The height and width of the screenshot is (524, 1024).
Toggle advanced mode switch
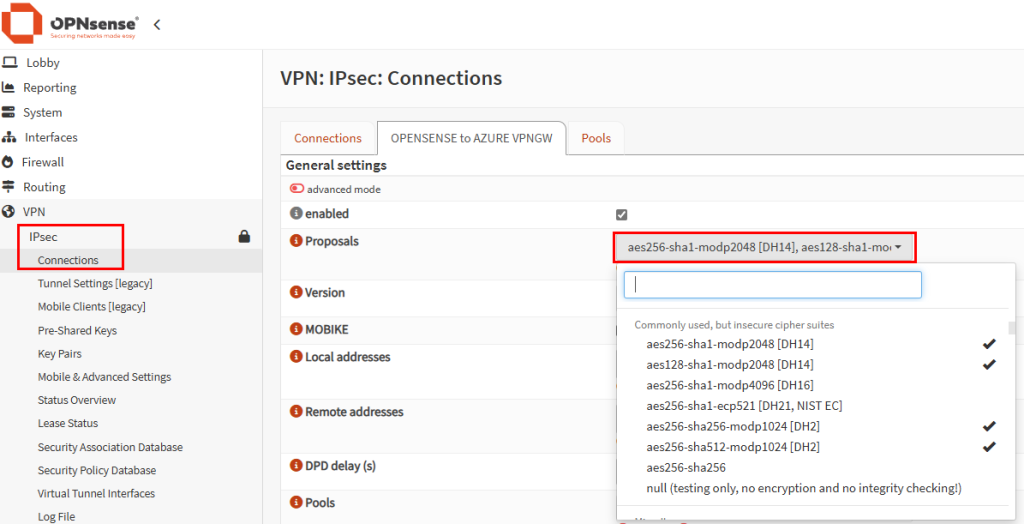[297, 189]
